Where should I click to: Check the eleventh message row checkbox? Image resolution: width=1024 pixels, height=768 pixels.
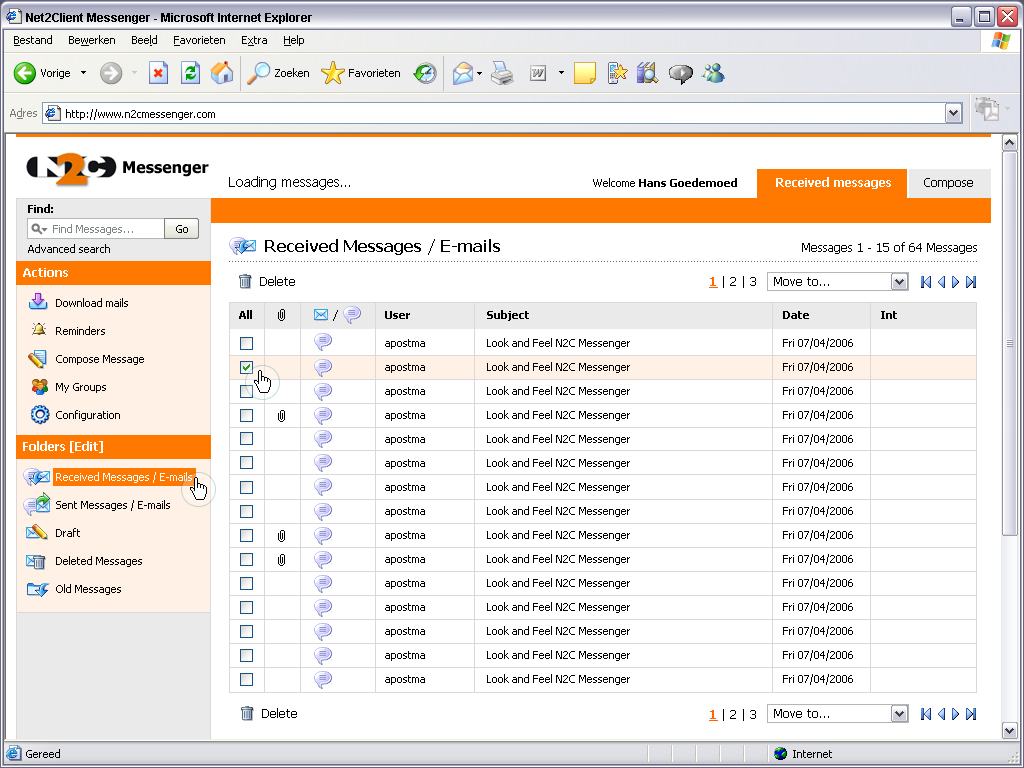pyautogui.click(x=246, y=583)
